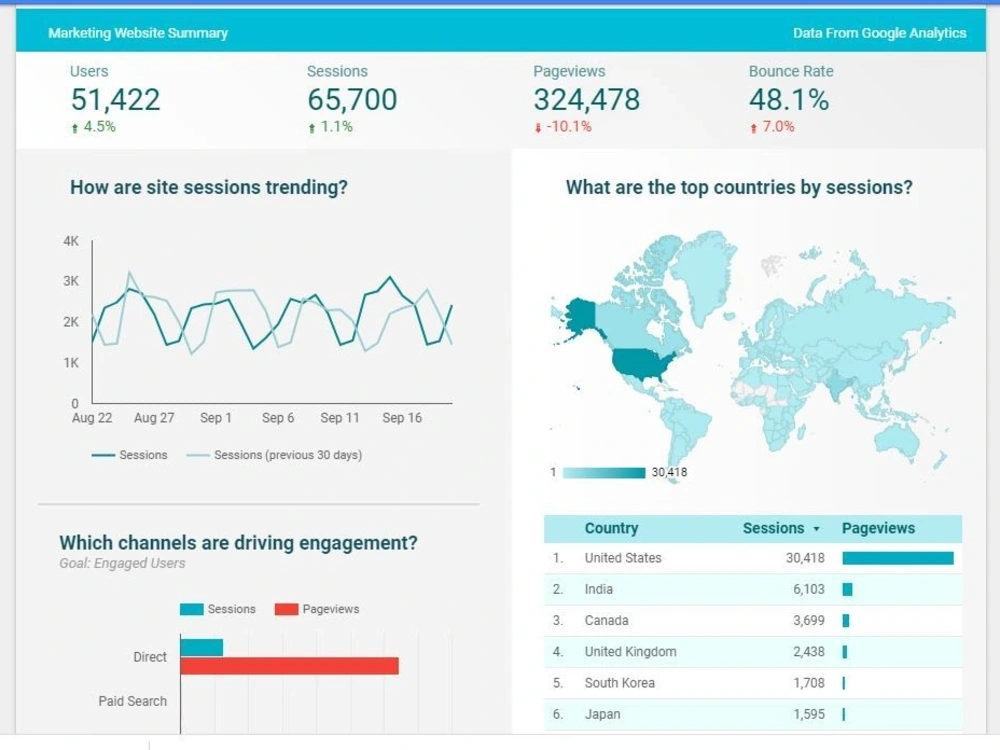This screenshot has width=1000, height=750.
Task: Select the United States table row
Action: 753,558
